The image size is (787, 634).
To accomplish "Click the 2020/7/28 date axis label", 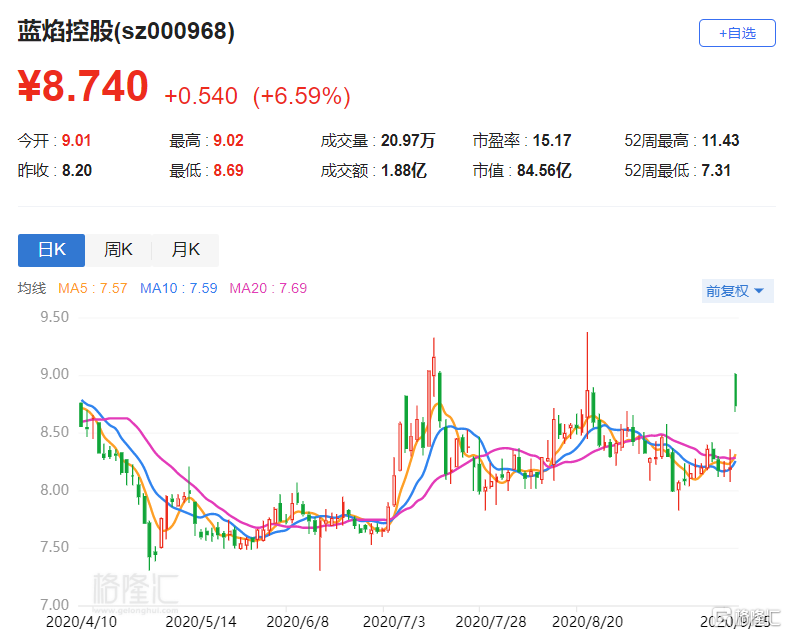I will (490, 622).
